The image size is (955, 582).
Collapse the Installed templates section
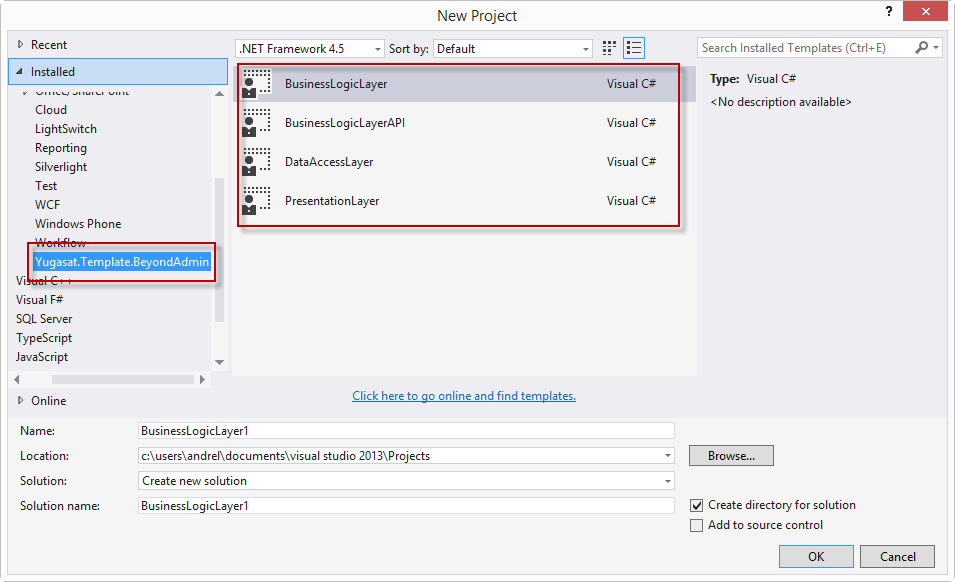point(20,71)
